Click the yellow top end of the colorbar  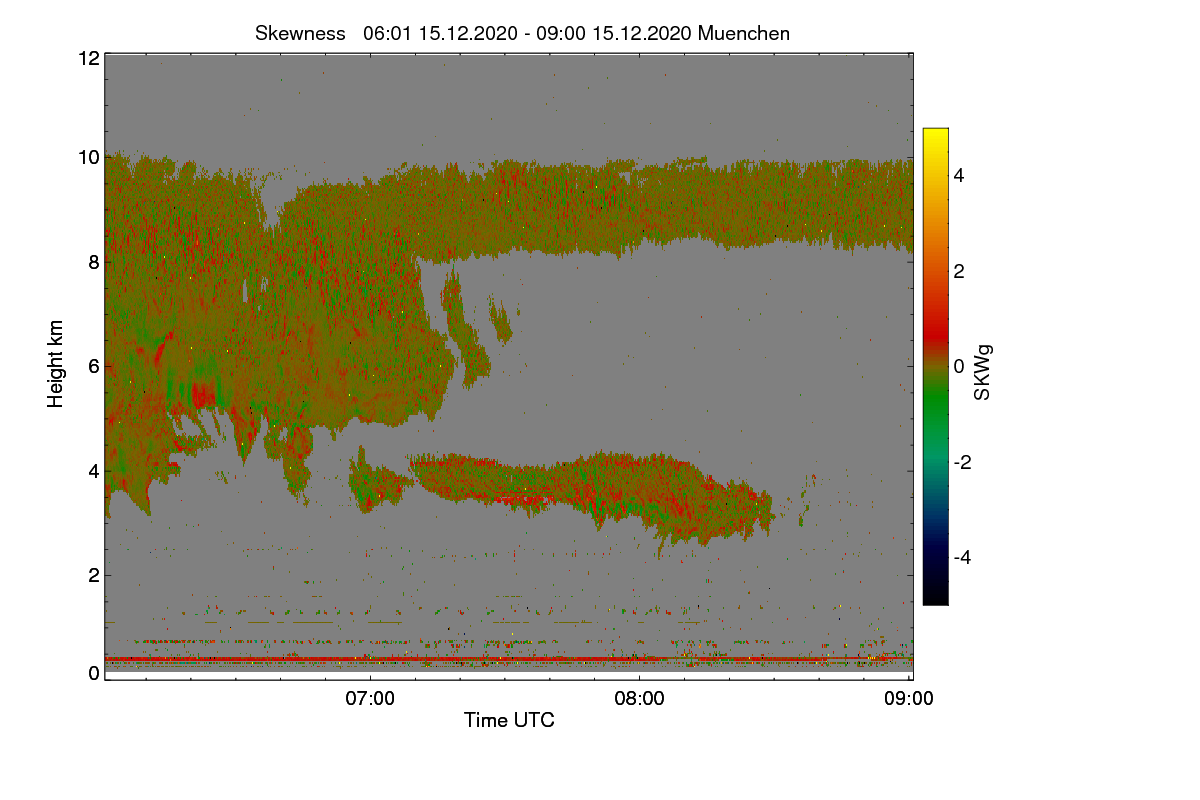coord(935,133)
